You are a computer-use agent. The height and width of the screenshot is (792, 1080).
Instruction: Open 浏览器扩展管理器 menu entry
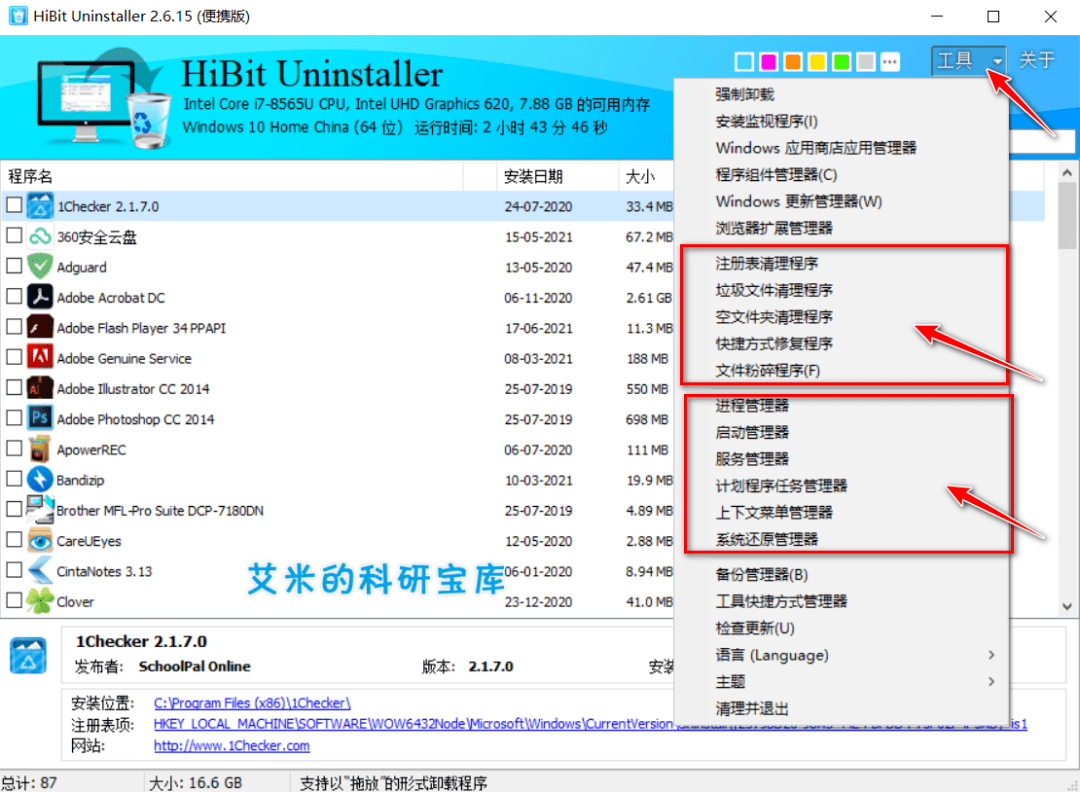tap(842, 228)
